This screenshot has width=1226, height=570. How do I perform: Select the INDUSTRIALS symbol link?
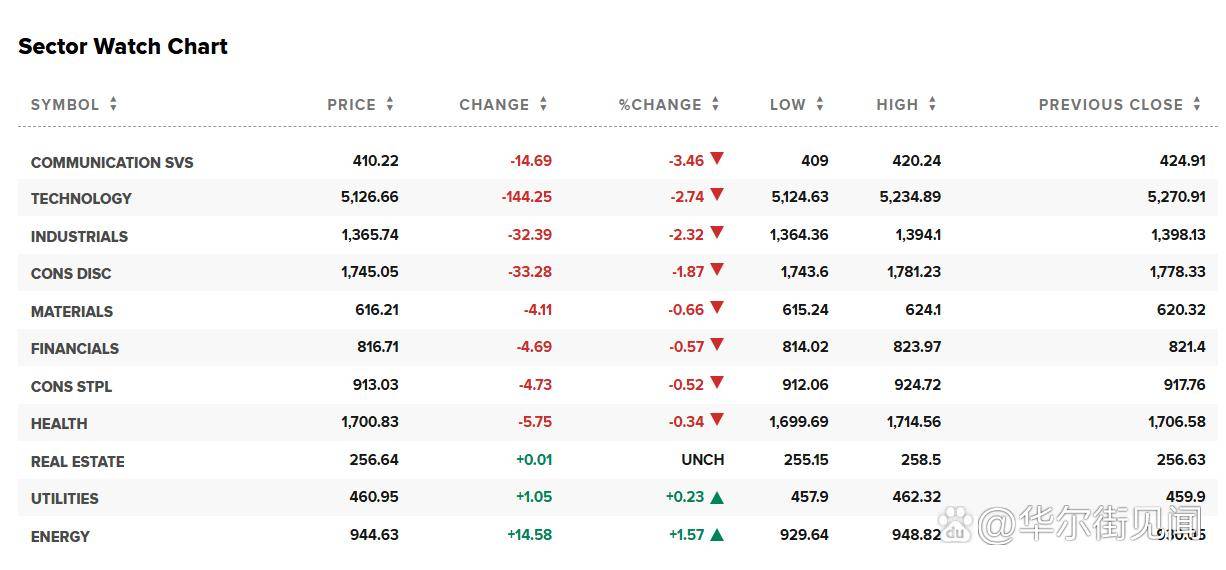tap(79, 236)
